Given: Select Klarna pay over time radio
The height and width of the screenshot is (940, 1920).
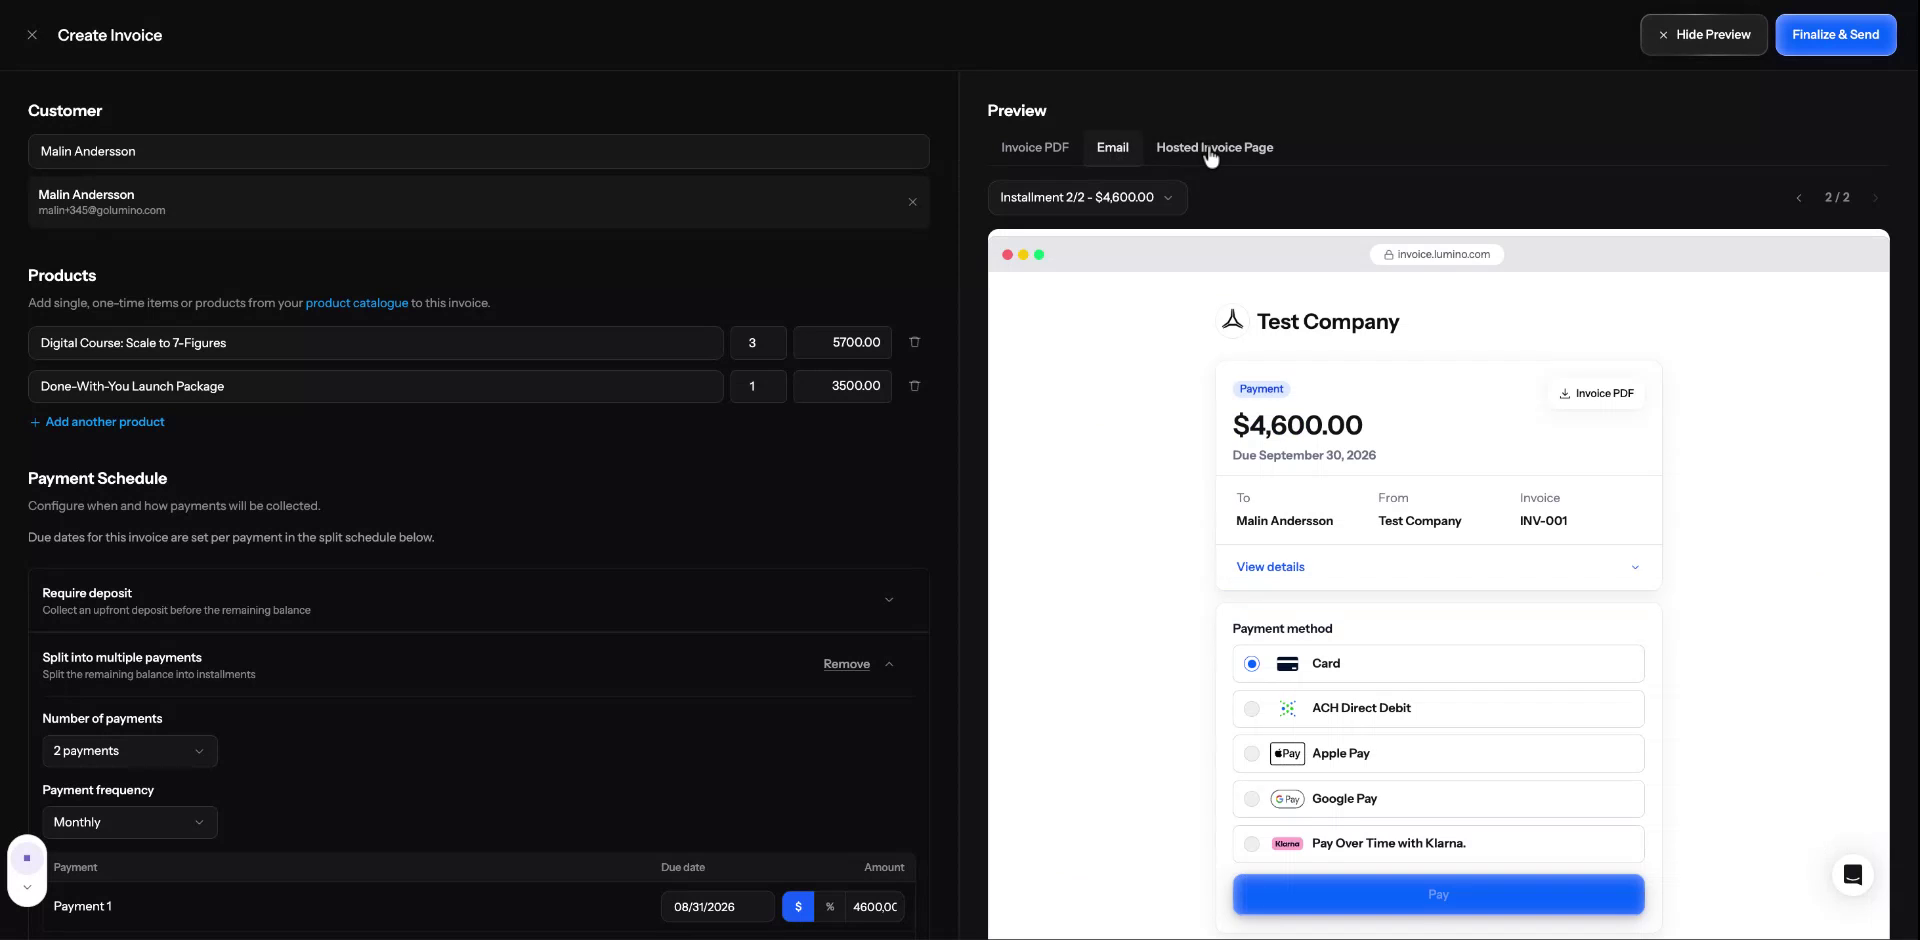Looking at the screenshot, I should (x=1251, y=844).
